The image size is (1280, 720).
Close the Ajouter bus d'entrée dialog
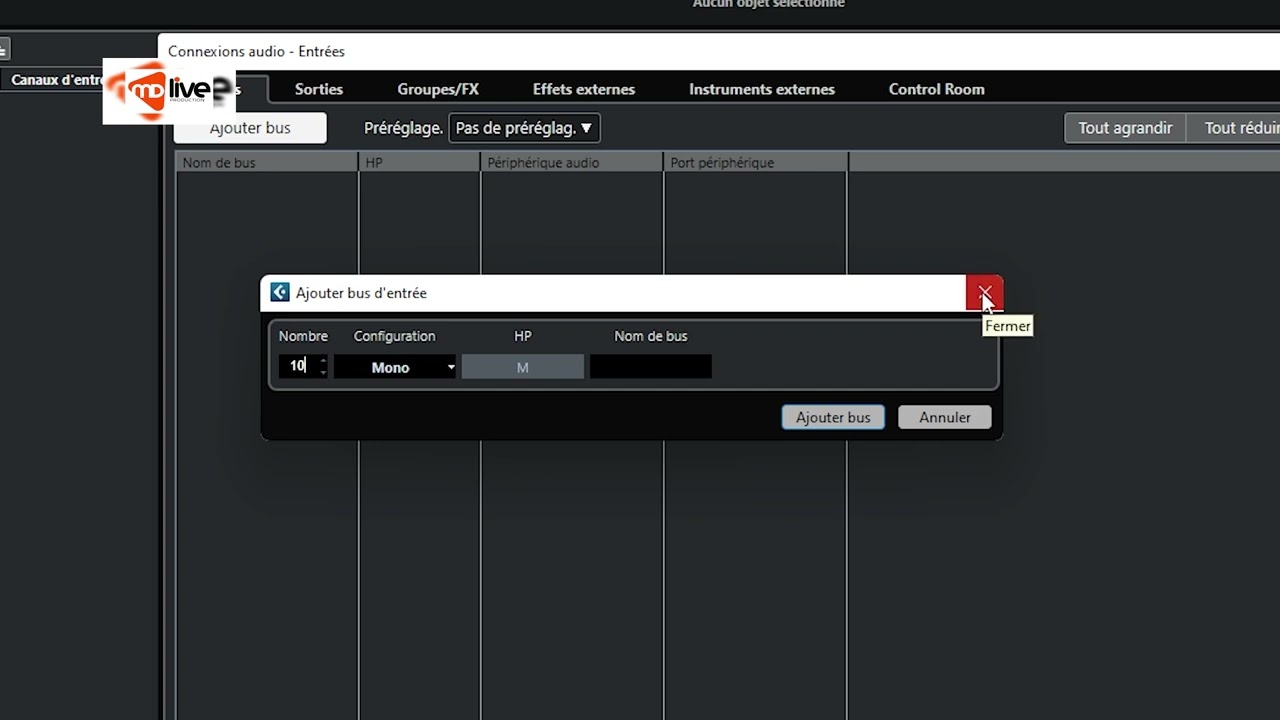click(984, 293)
